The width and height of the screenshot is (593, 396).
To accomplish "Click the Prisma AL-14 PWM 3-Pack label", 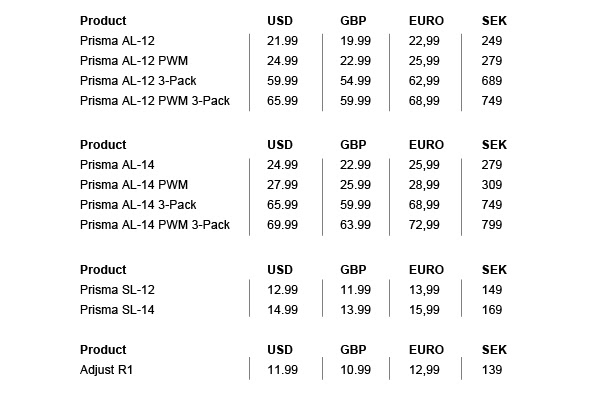I will pyautogui.click(x=155, y=225).
